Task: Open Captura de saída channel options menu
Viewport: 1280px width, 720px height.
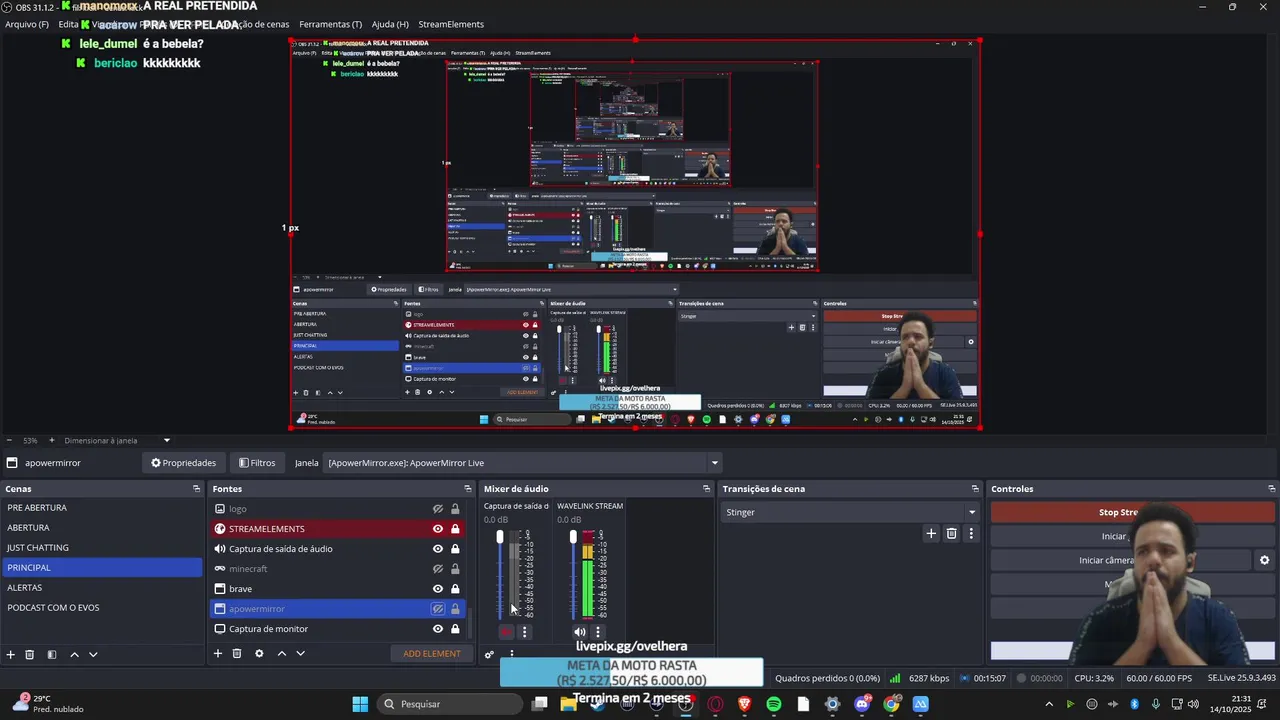Action: (524, 631)
